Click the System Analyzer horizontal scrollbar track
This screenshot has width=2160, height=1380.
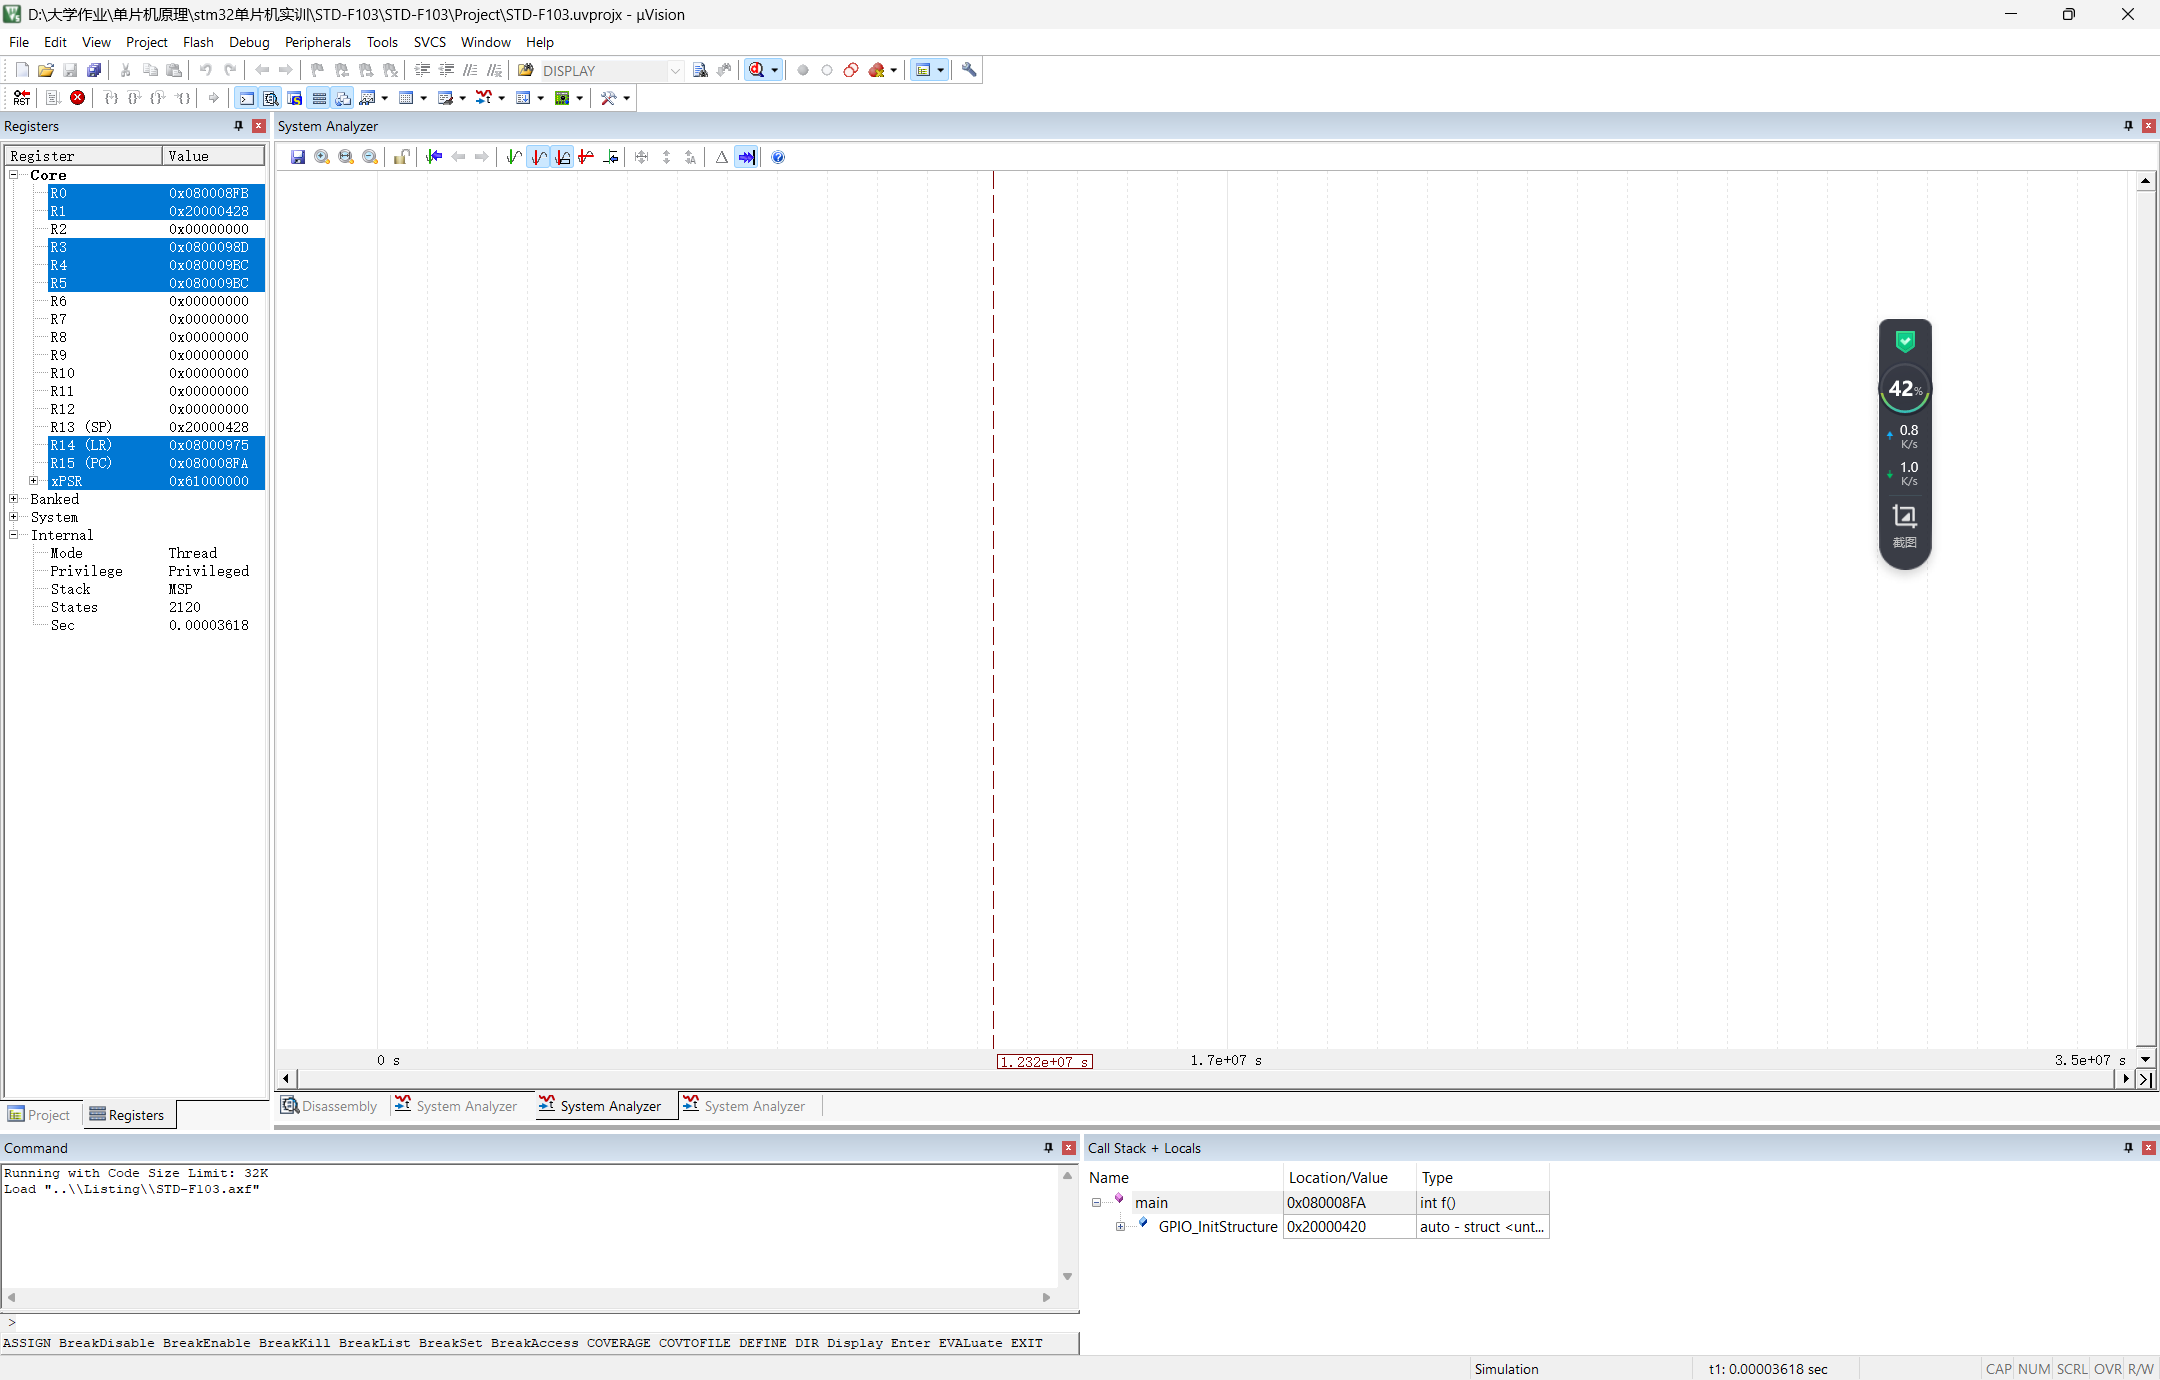(1200, 1079)
